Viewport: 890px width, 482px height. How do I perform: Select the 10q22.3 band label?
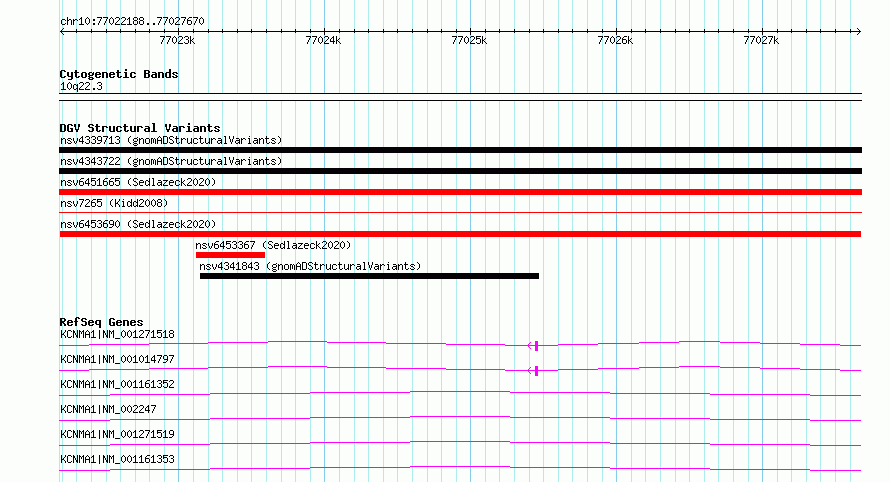(x=81, y=86)
